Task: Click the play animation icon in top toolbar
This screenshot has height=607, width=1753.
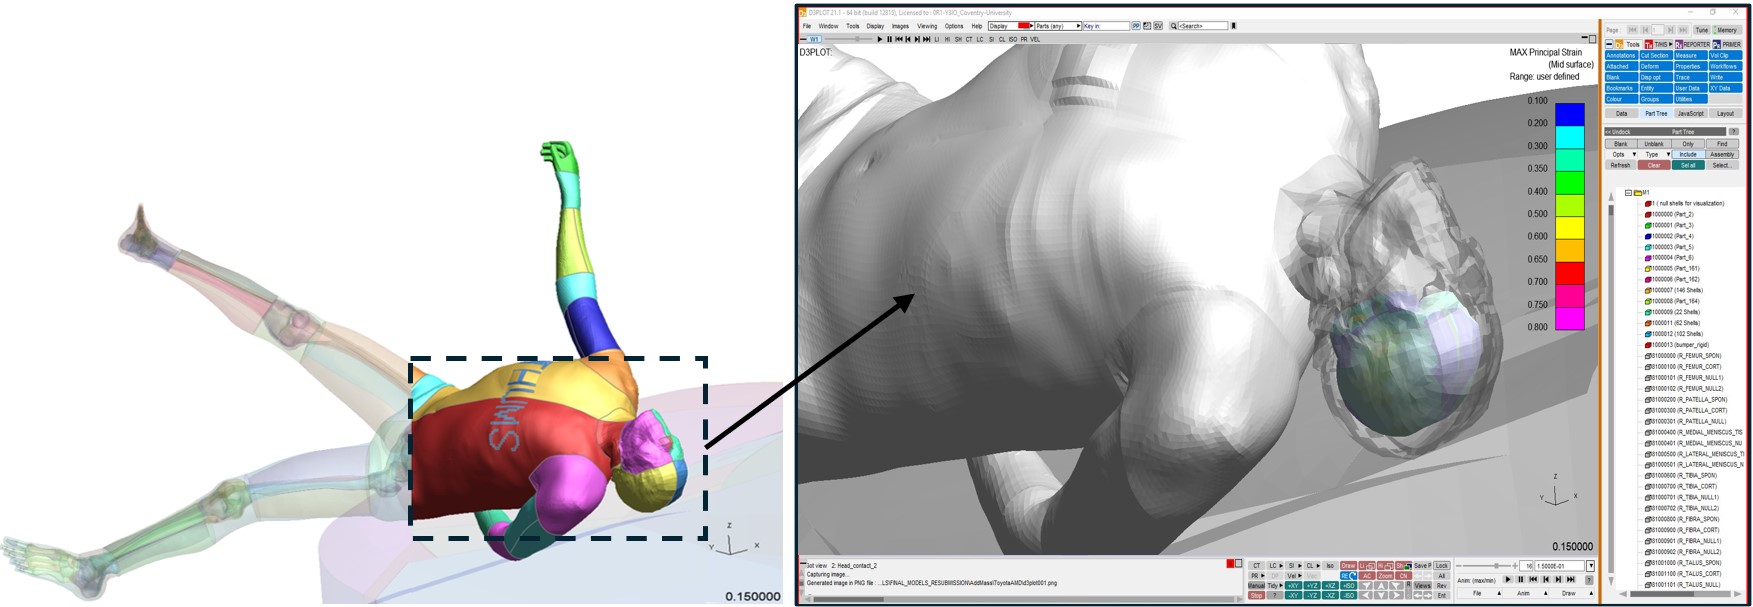Action: pos(880,39)
